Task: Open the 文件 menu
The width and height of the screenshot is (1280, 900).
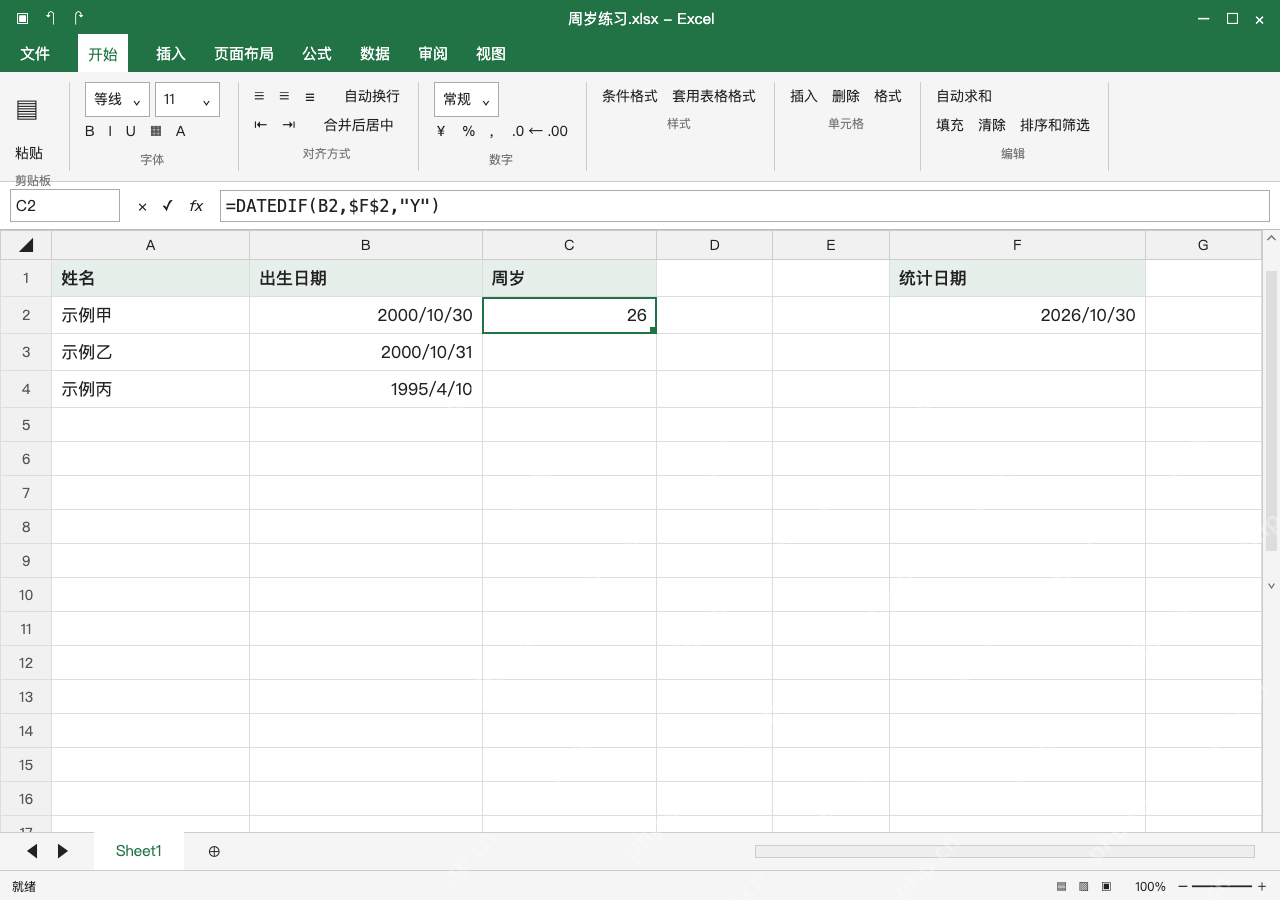Action: coord(35,54)
